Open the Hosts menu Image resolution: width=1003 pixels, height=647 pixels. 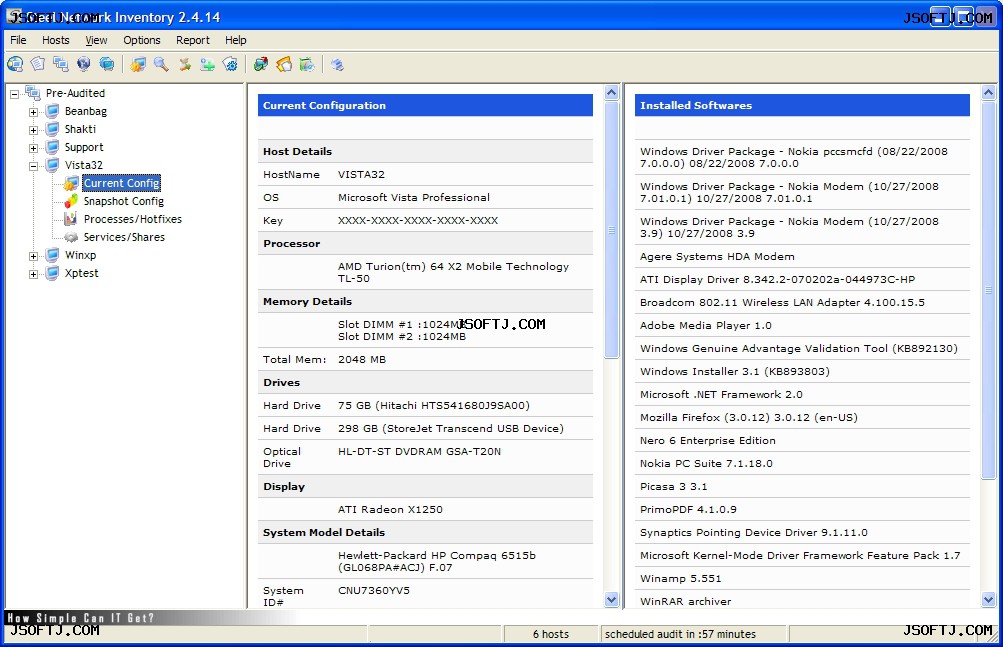tap(56, 40)
